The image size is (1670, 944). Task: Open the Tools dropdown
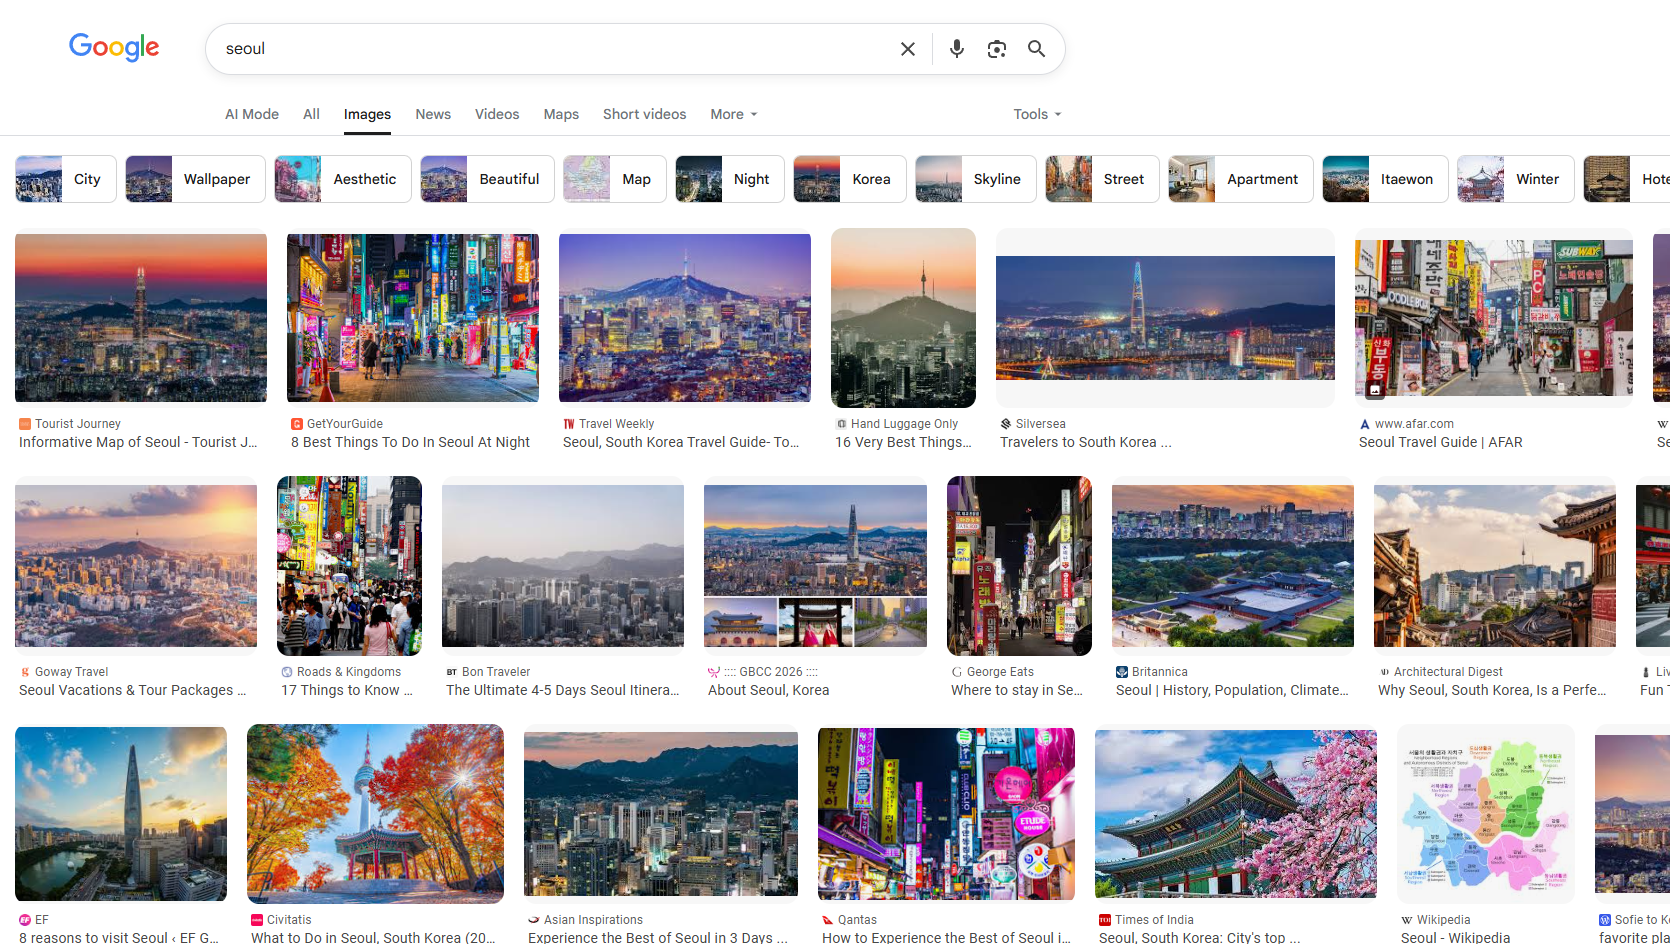click(x=1037, y=114)
